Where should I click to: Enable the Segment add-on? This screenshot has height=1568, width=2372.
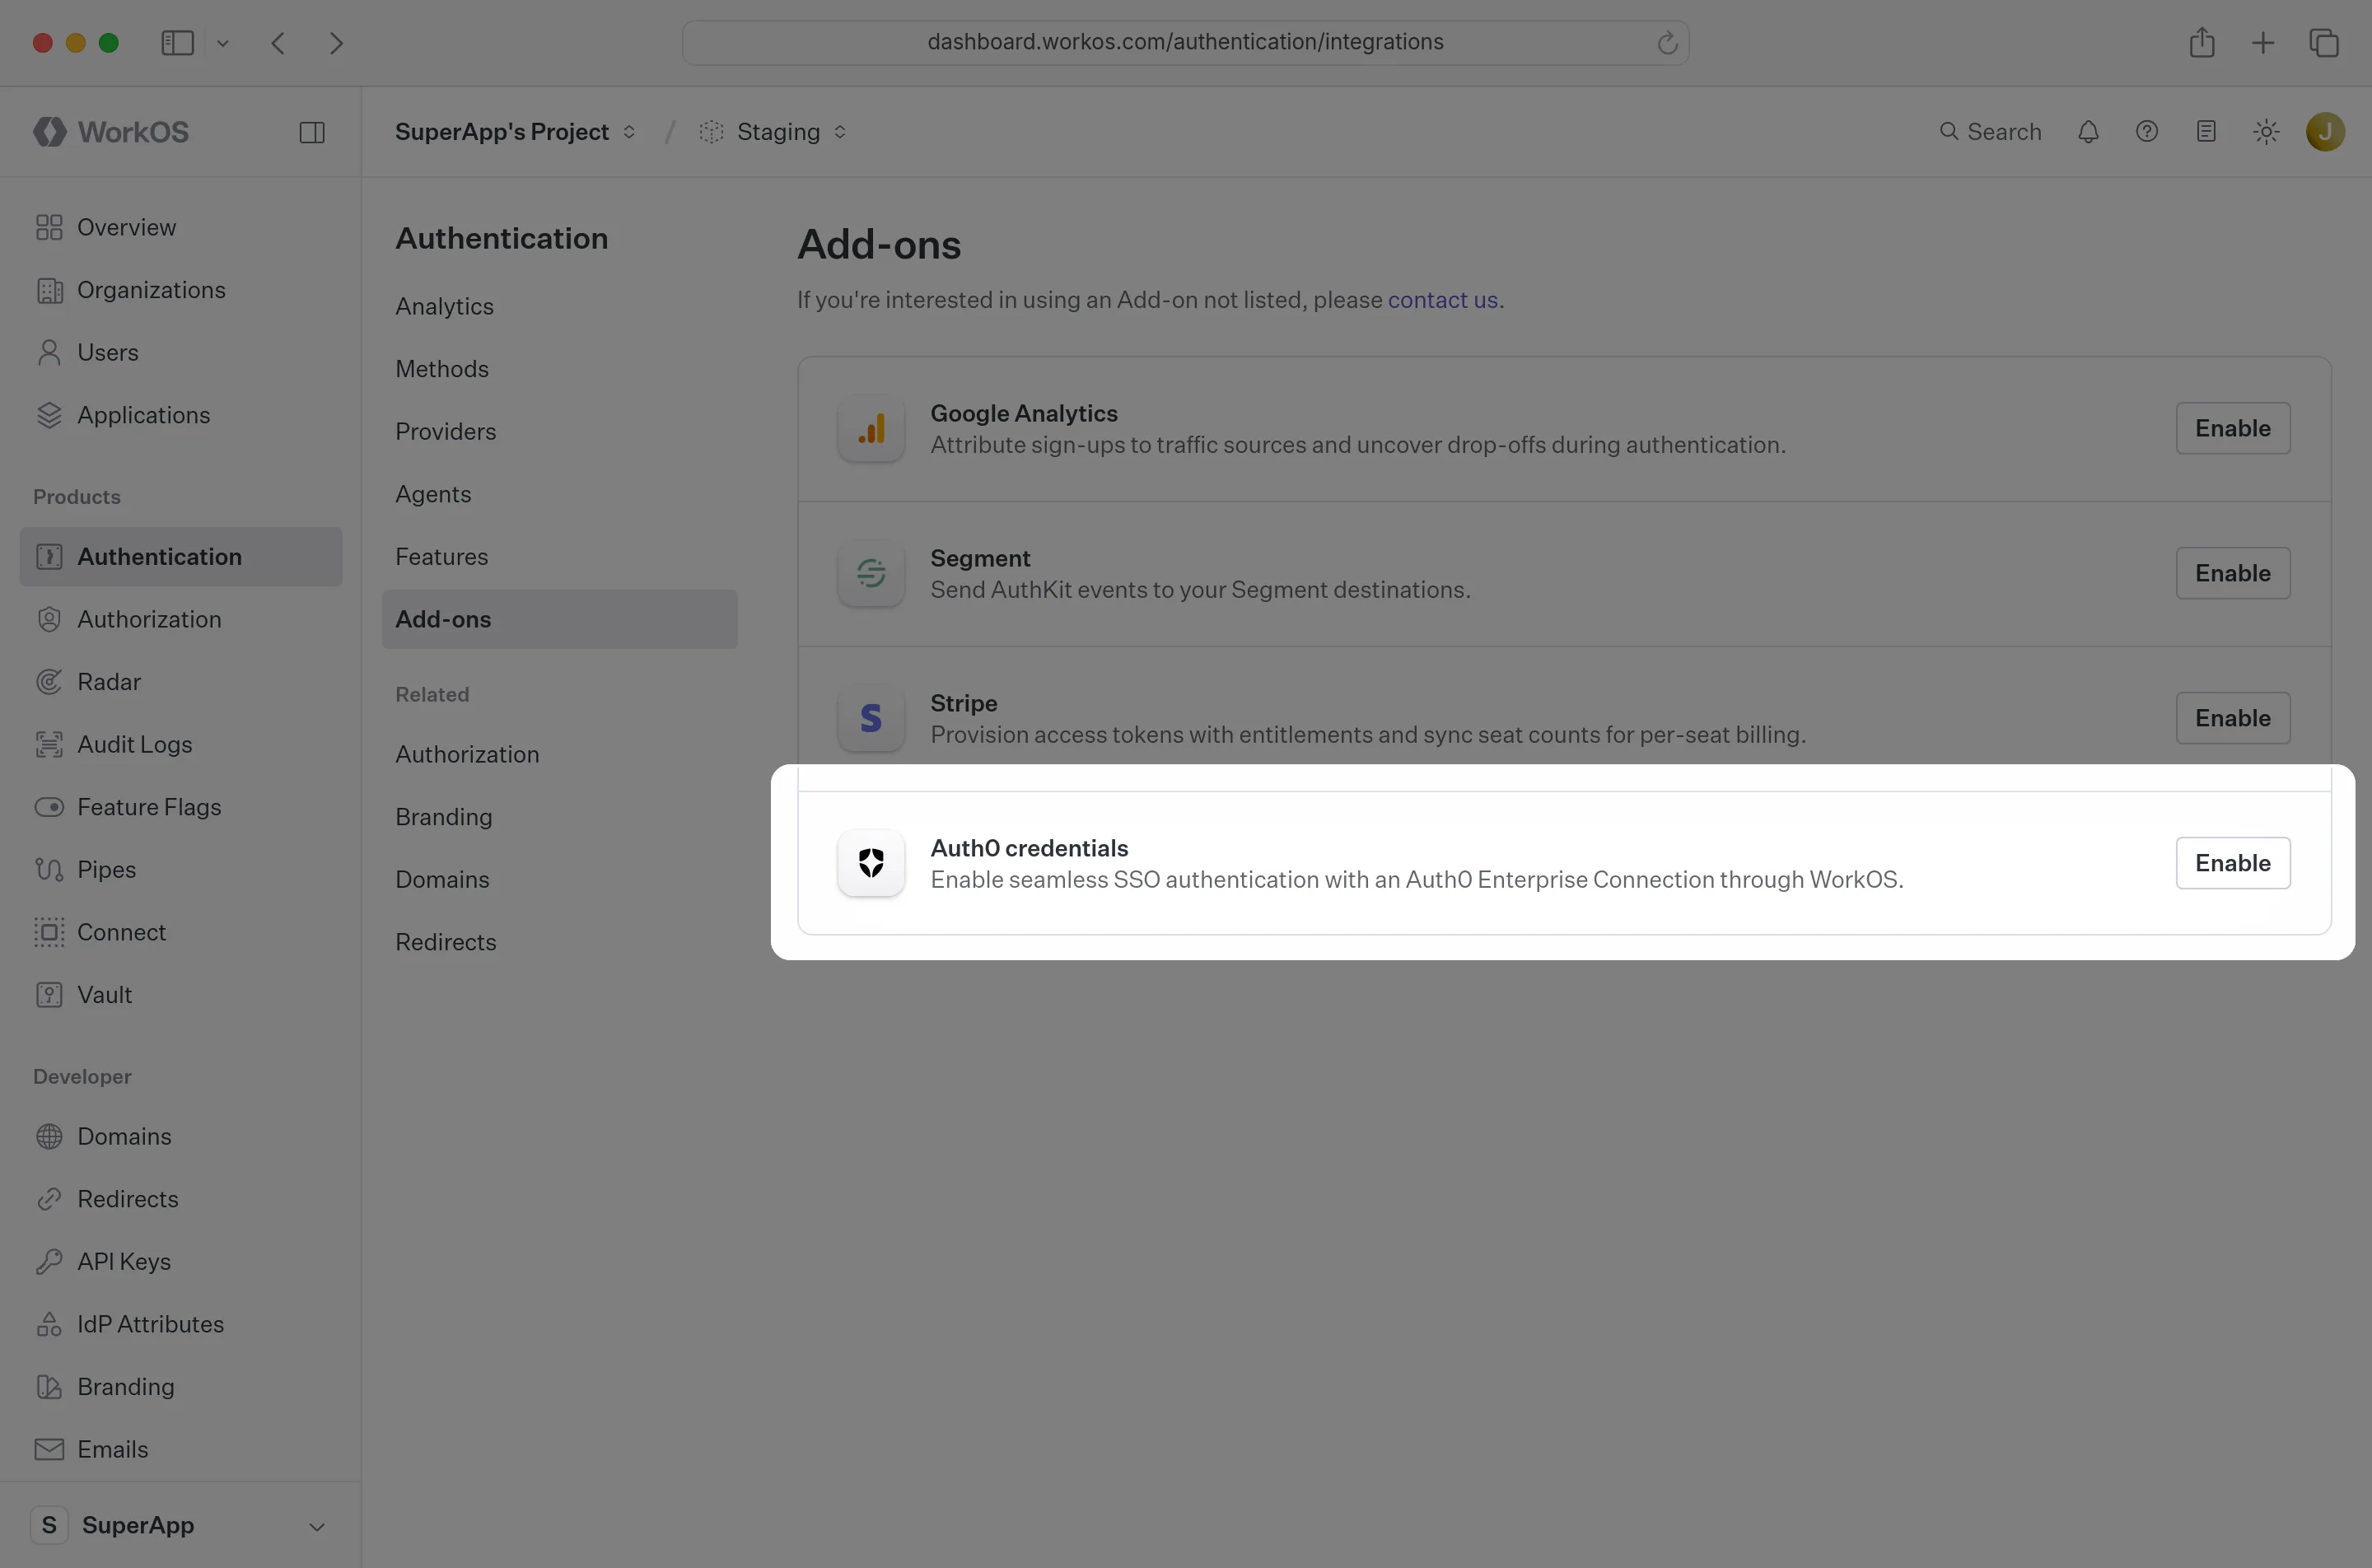tap(2232, 573)
